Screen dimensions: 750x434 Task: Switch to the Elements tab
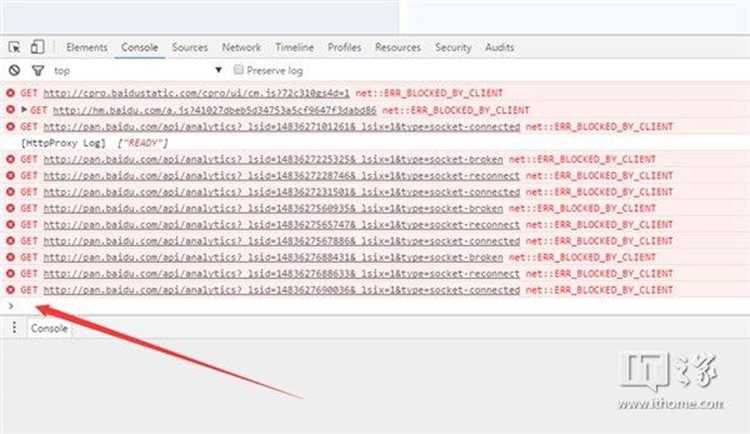87,47
